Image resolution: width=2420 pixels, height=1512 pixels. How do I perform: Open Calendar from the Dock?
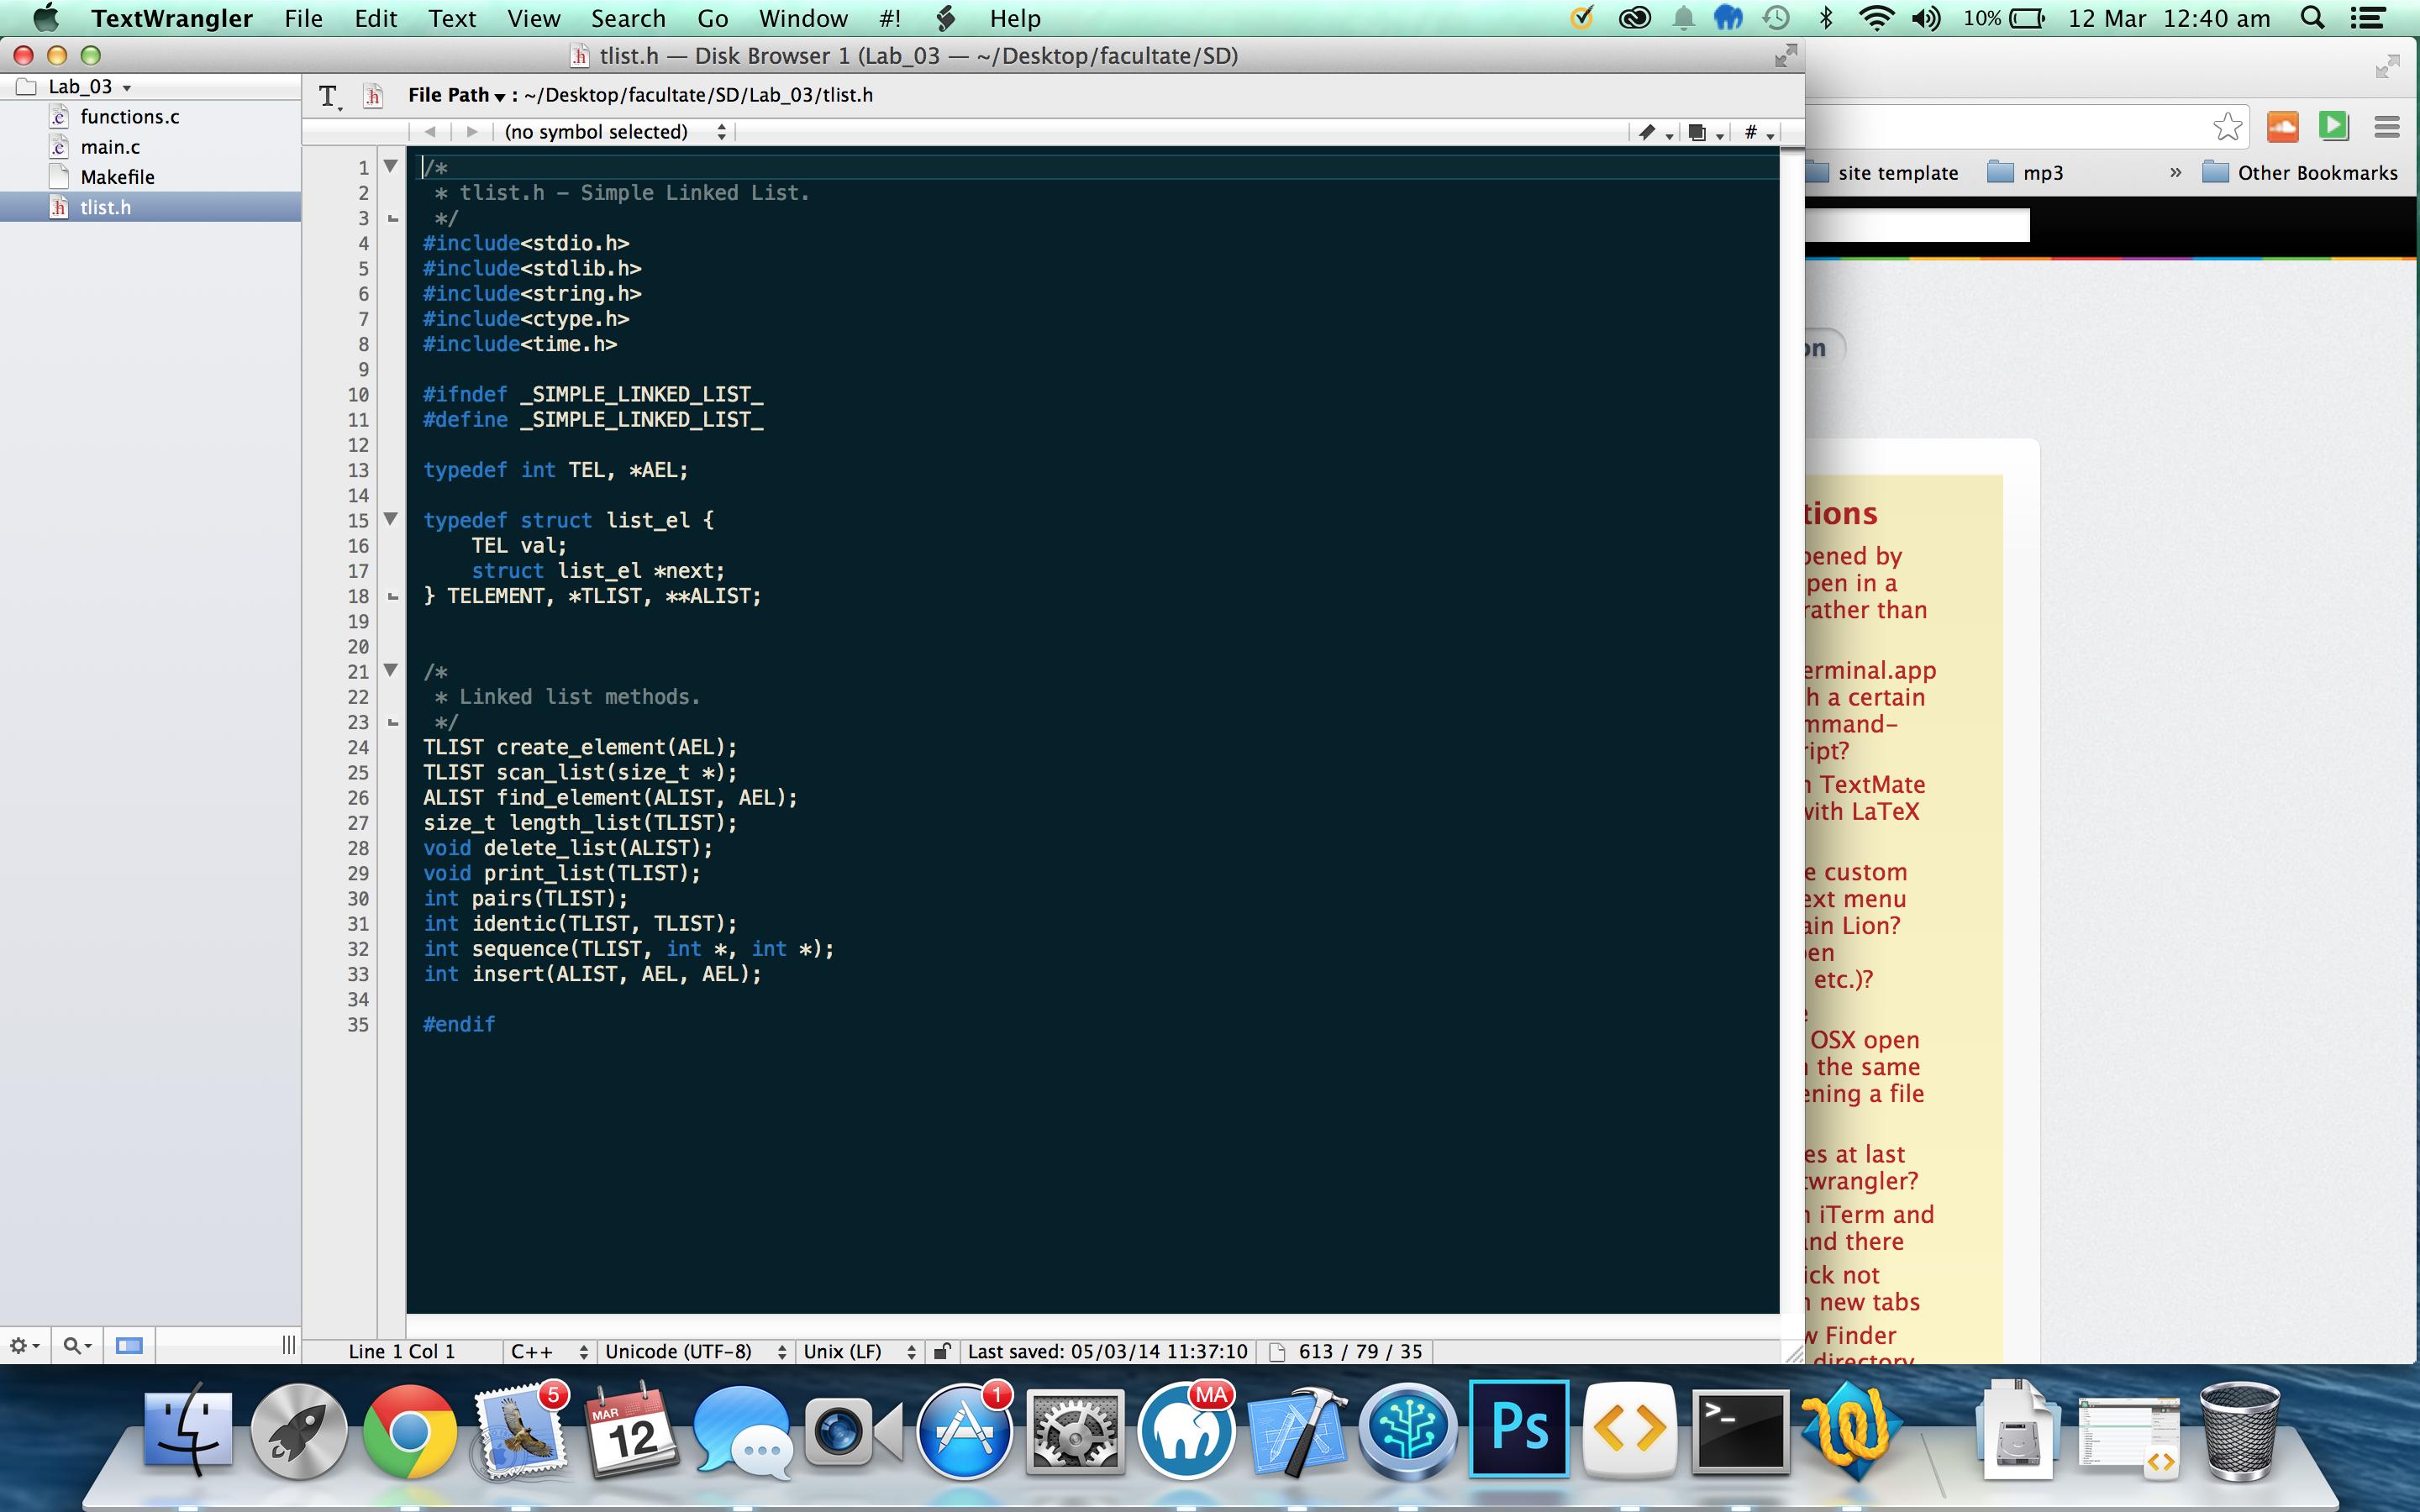(631, 1432)
